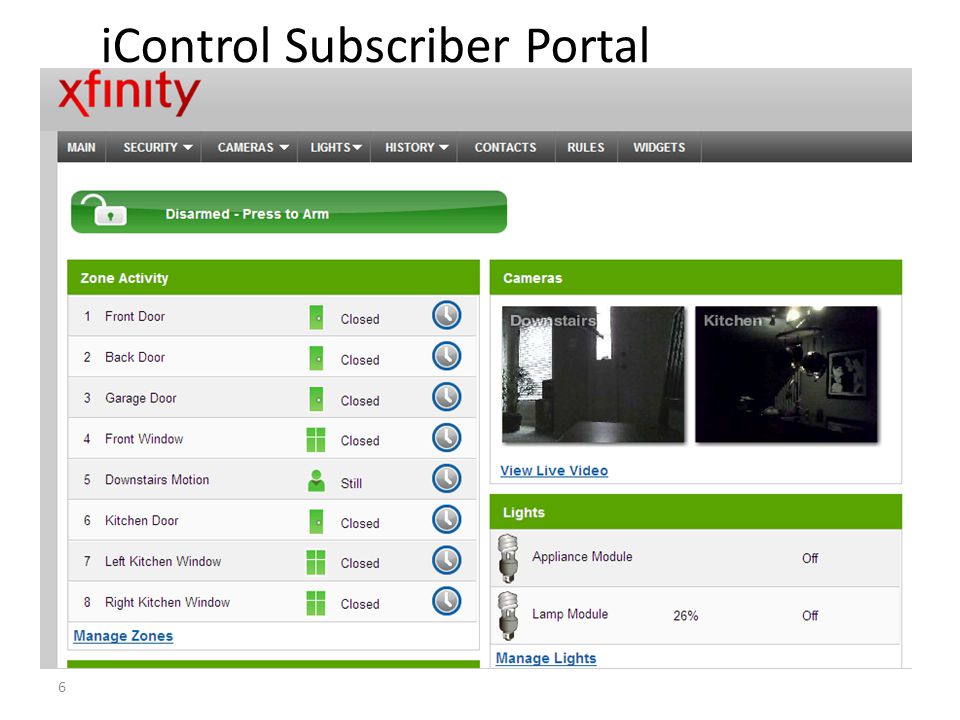
Task: Go to the Main tab
Action: 81,148
